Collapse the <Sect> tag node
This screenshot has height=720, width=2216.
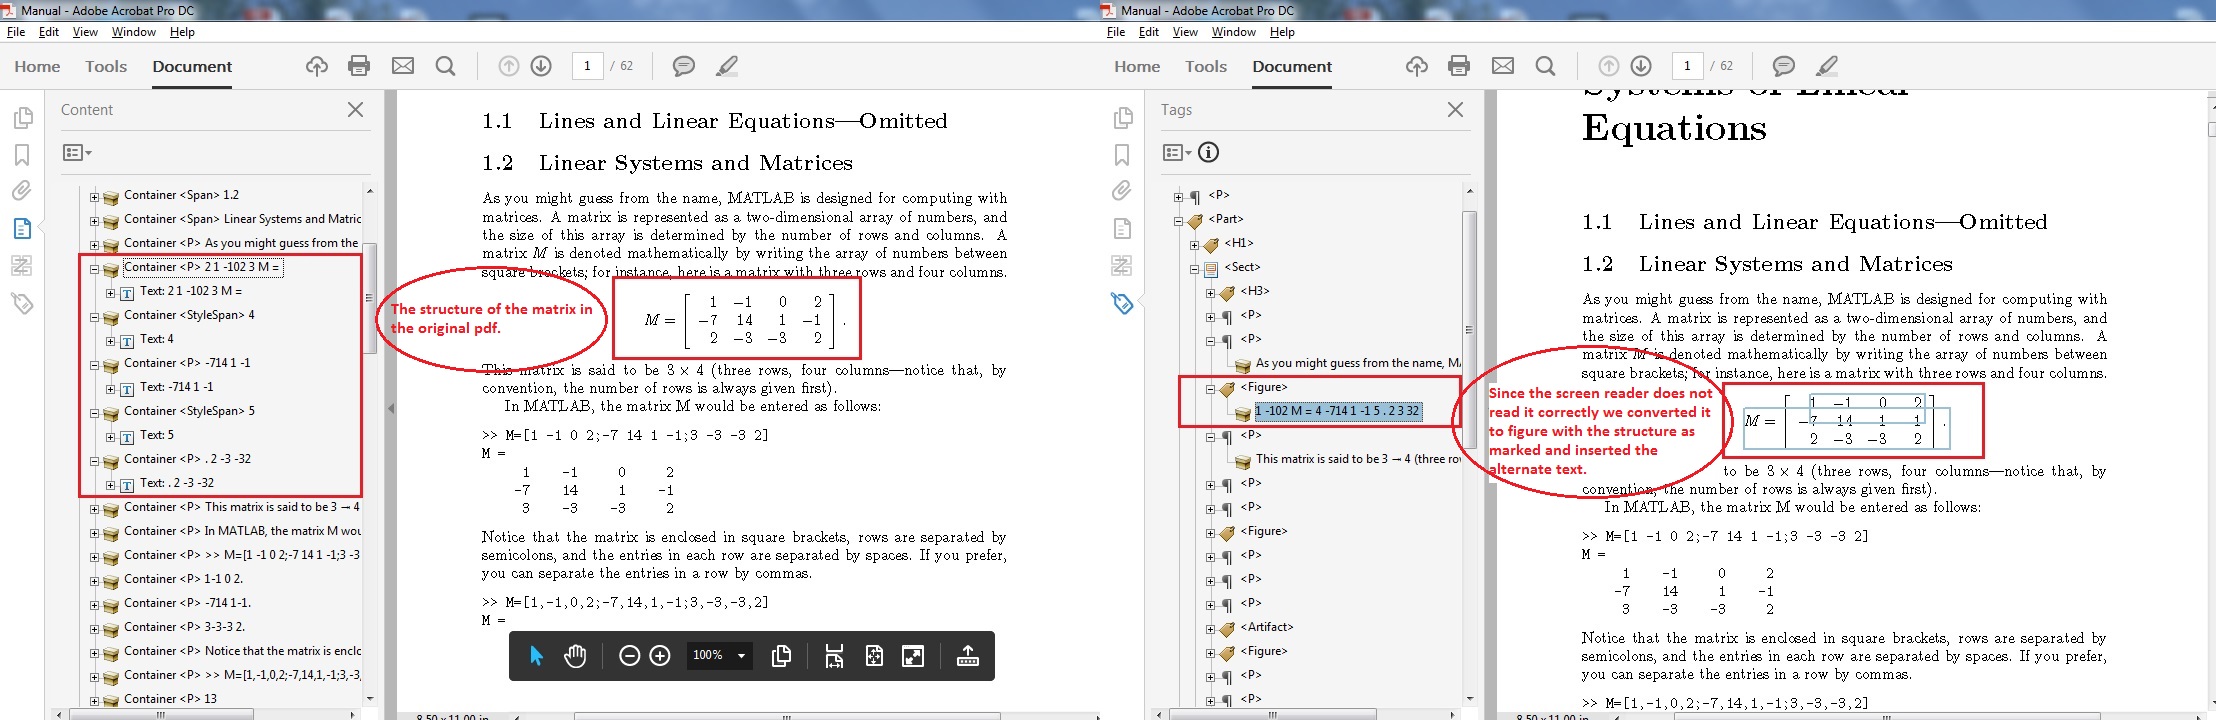click(x=1194, y=268)
